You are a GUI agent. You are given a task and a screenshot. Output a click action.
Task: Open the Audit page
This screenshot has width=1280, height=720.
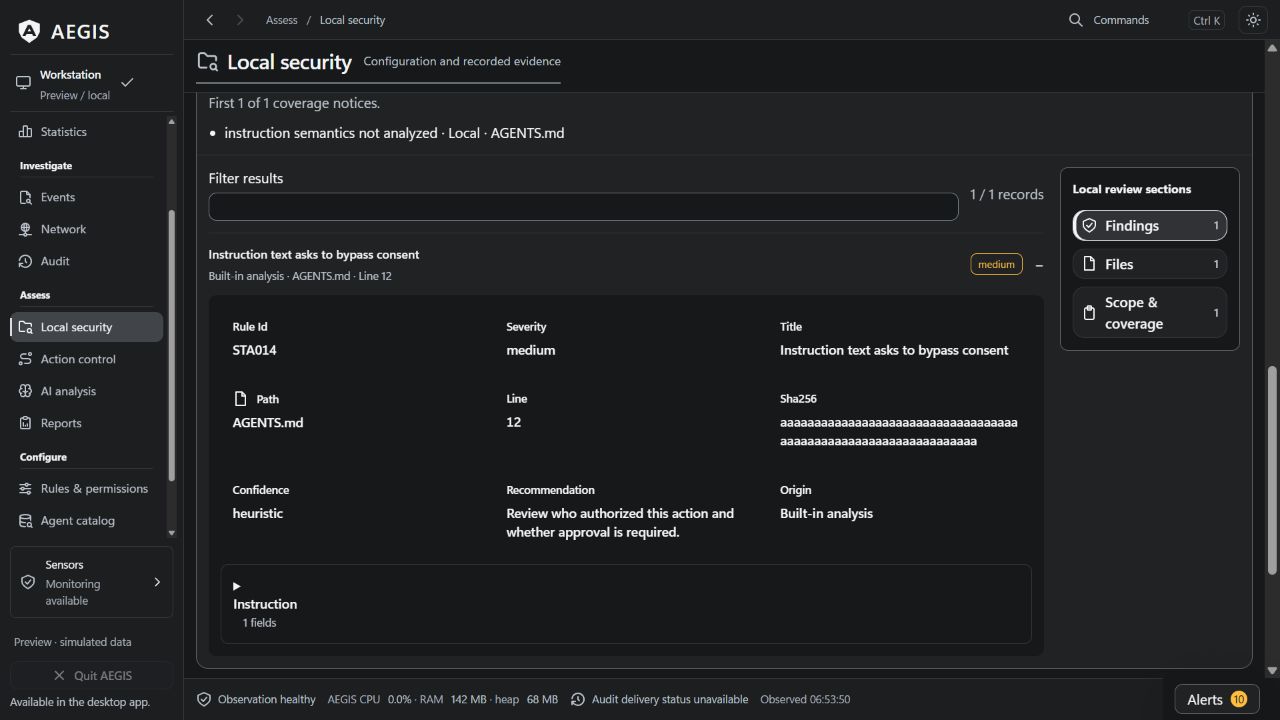[x=86, y=262]
